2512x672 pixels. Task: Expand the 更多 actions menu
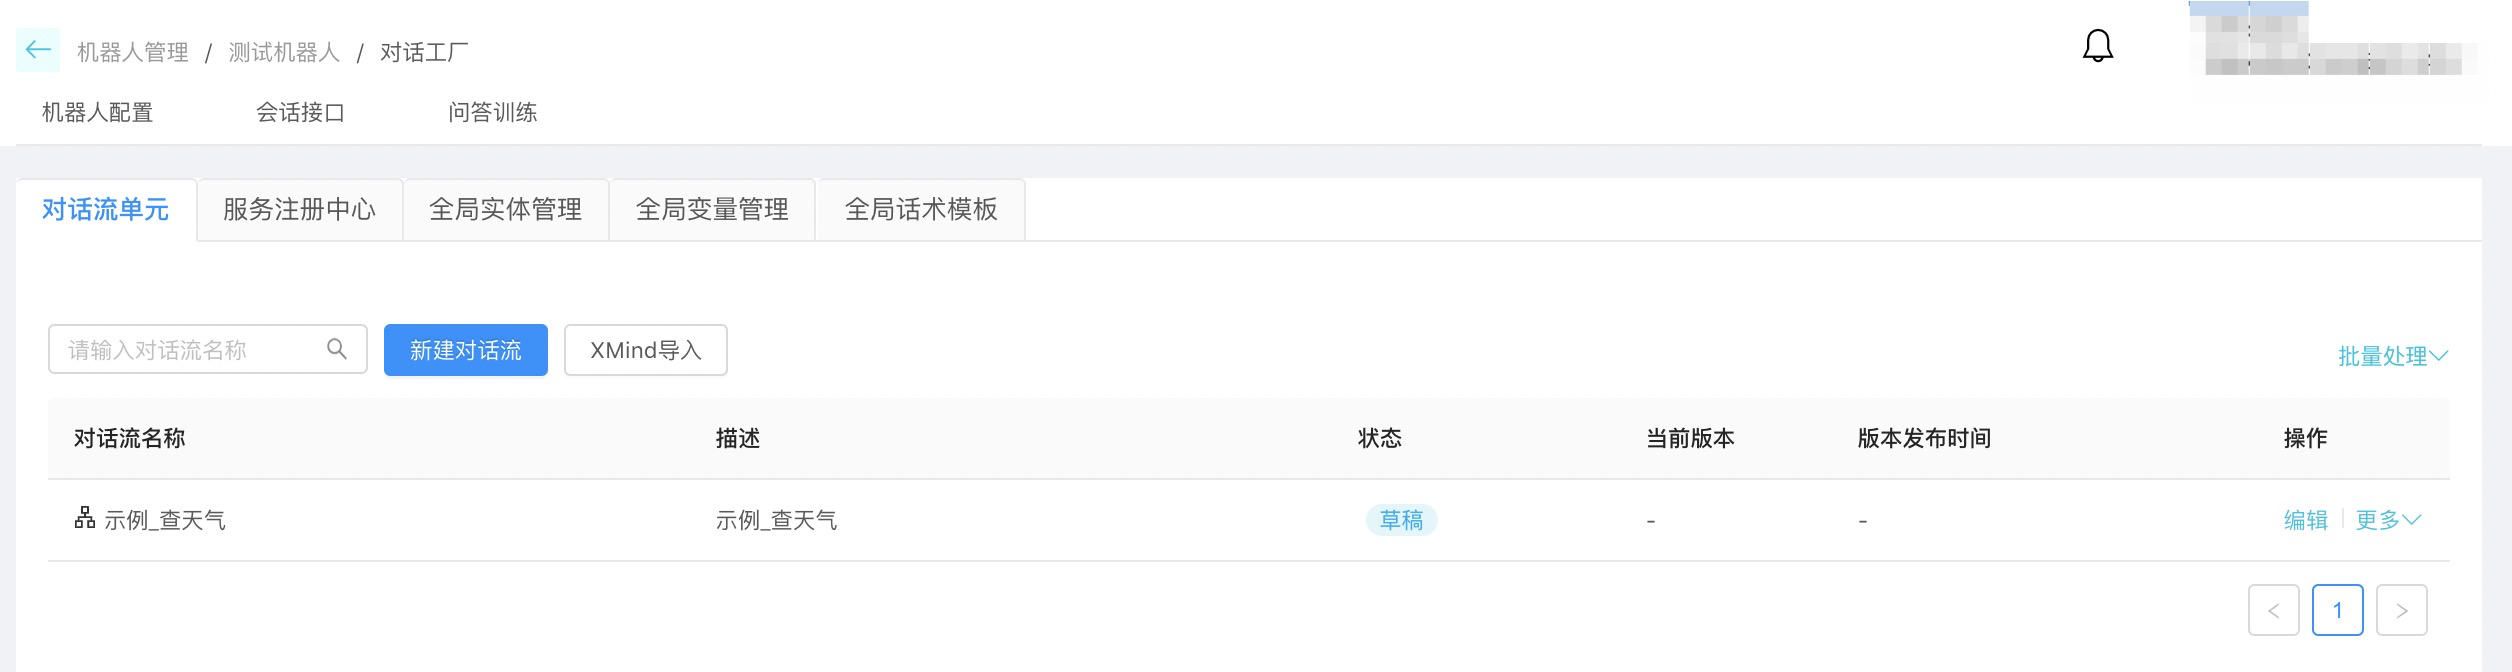(x=2388, y=520)
